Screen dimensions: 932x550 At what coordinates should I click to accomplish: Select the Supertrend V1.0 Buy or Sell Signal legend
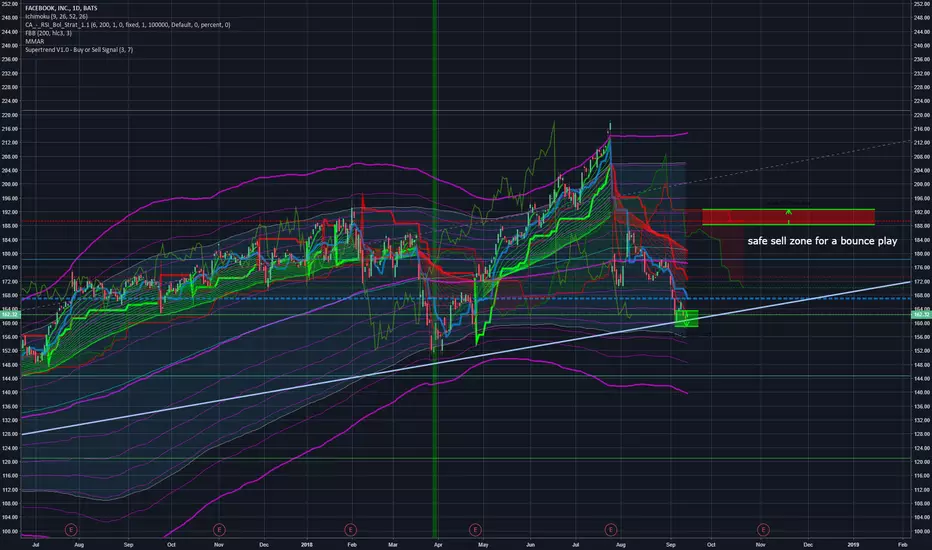pos(79,50)
